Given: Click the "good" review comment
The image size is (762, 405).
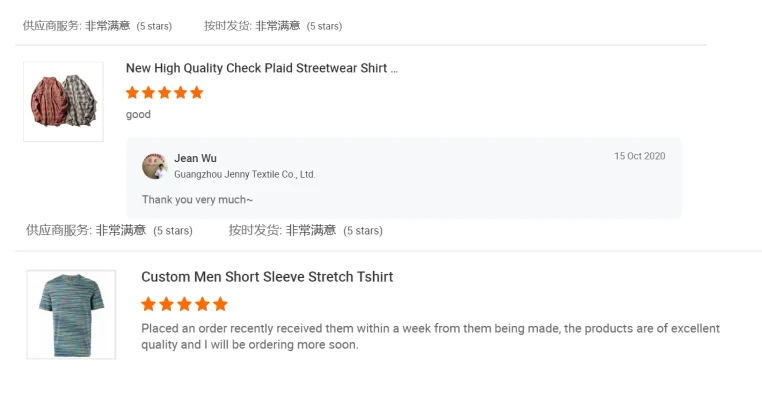Looking at the screenshot, I should click(x=138, y=115).
